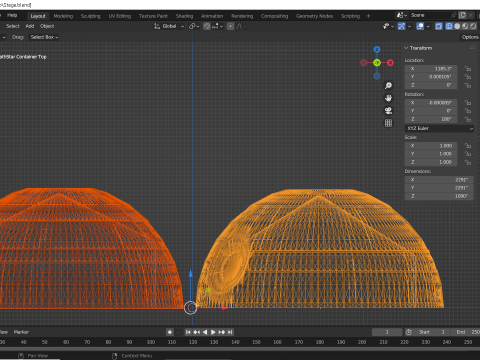Open timeline Marker menu
The width and height of the screenshot is (480, 360).
click(21, 332)
